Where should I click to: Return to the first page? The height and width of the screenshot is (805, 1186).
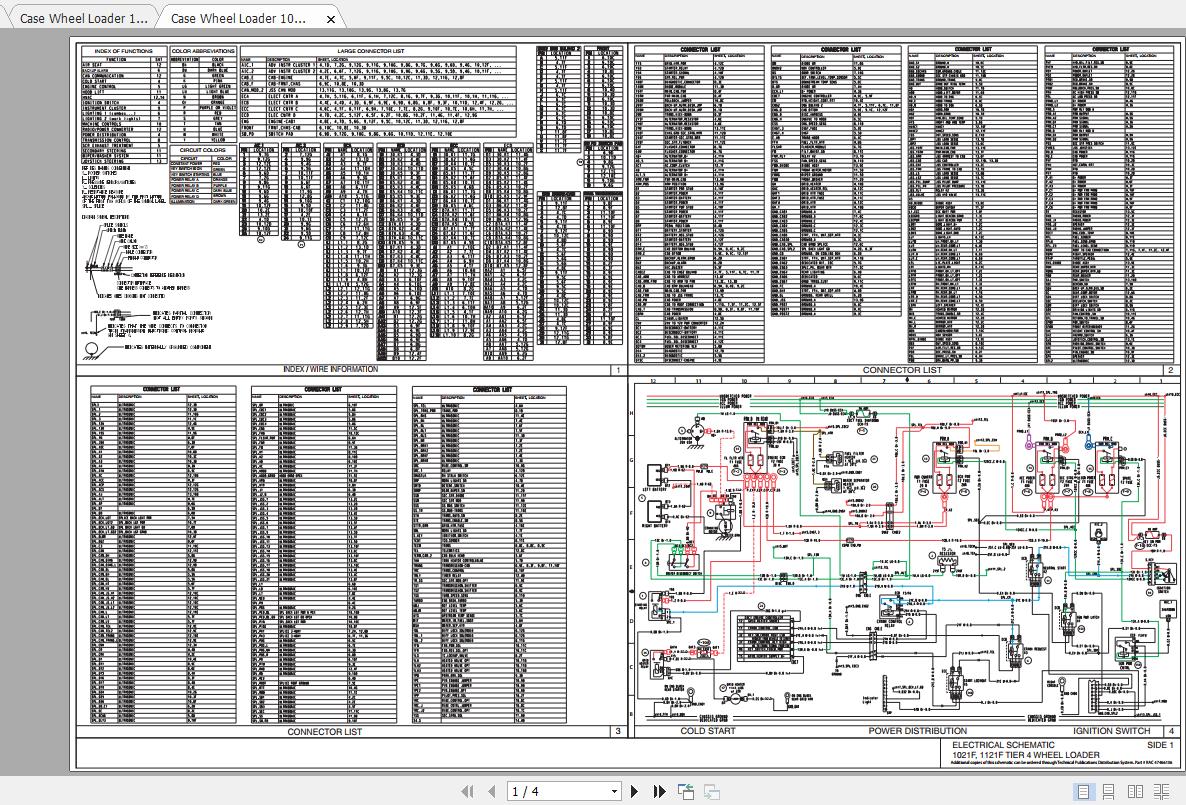pos(467,791)
